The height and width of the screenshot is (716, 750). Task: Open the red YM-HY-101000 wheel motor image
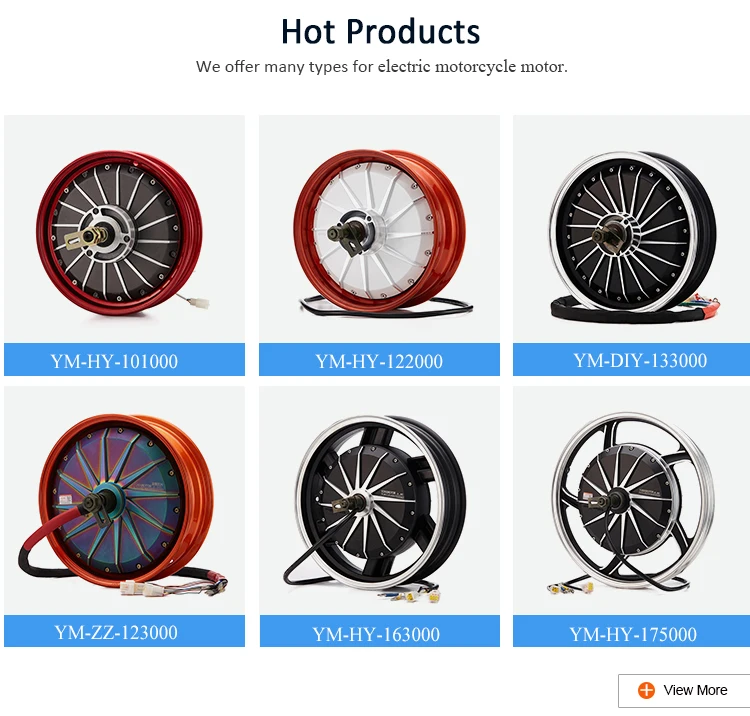pyautogui.click(x=124, y=229)
